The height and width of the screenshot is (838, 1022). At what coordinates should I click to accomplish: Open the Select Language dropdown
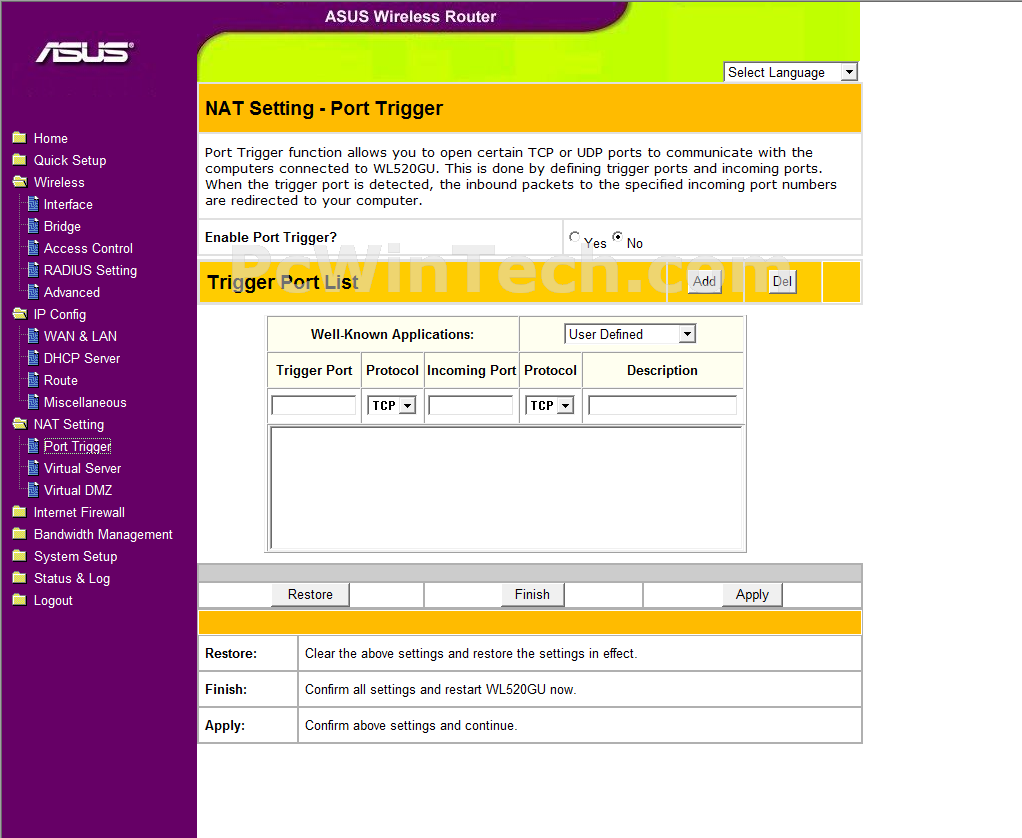[790, 72]
